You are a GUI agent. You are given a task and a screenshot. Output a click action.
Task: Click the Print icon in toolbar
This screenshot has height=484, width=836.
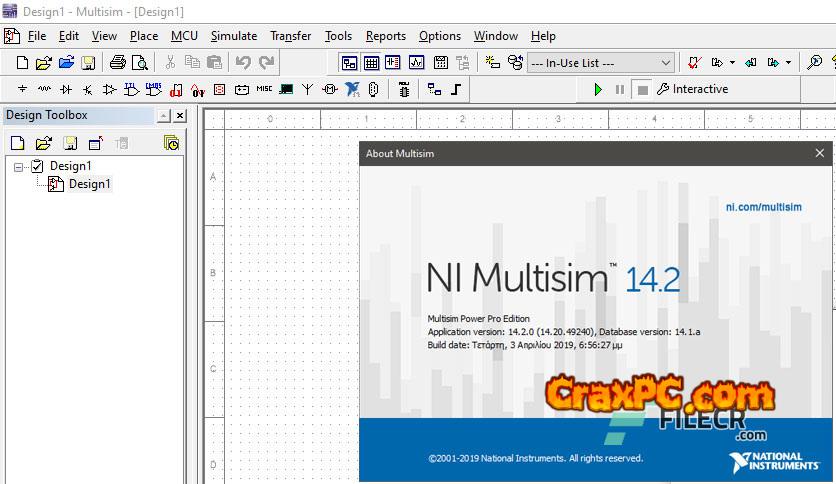click(118, 63)
